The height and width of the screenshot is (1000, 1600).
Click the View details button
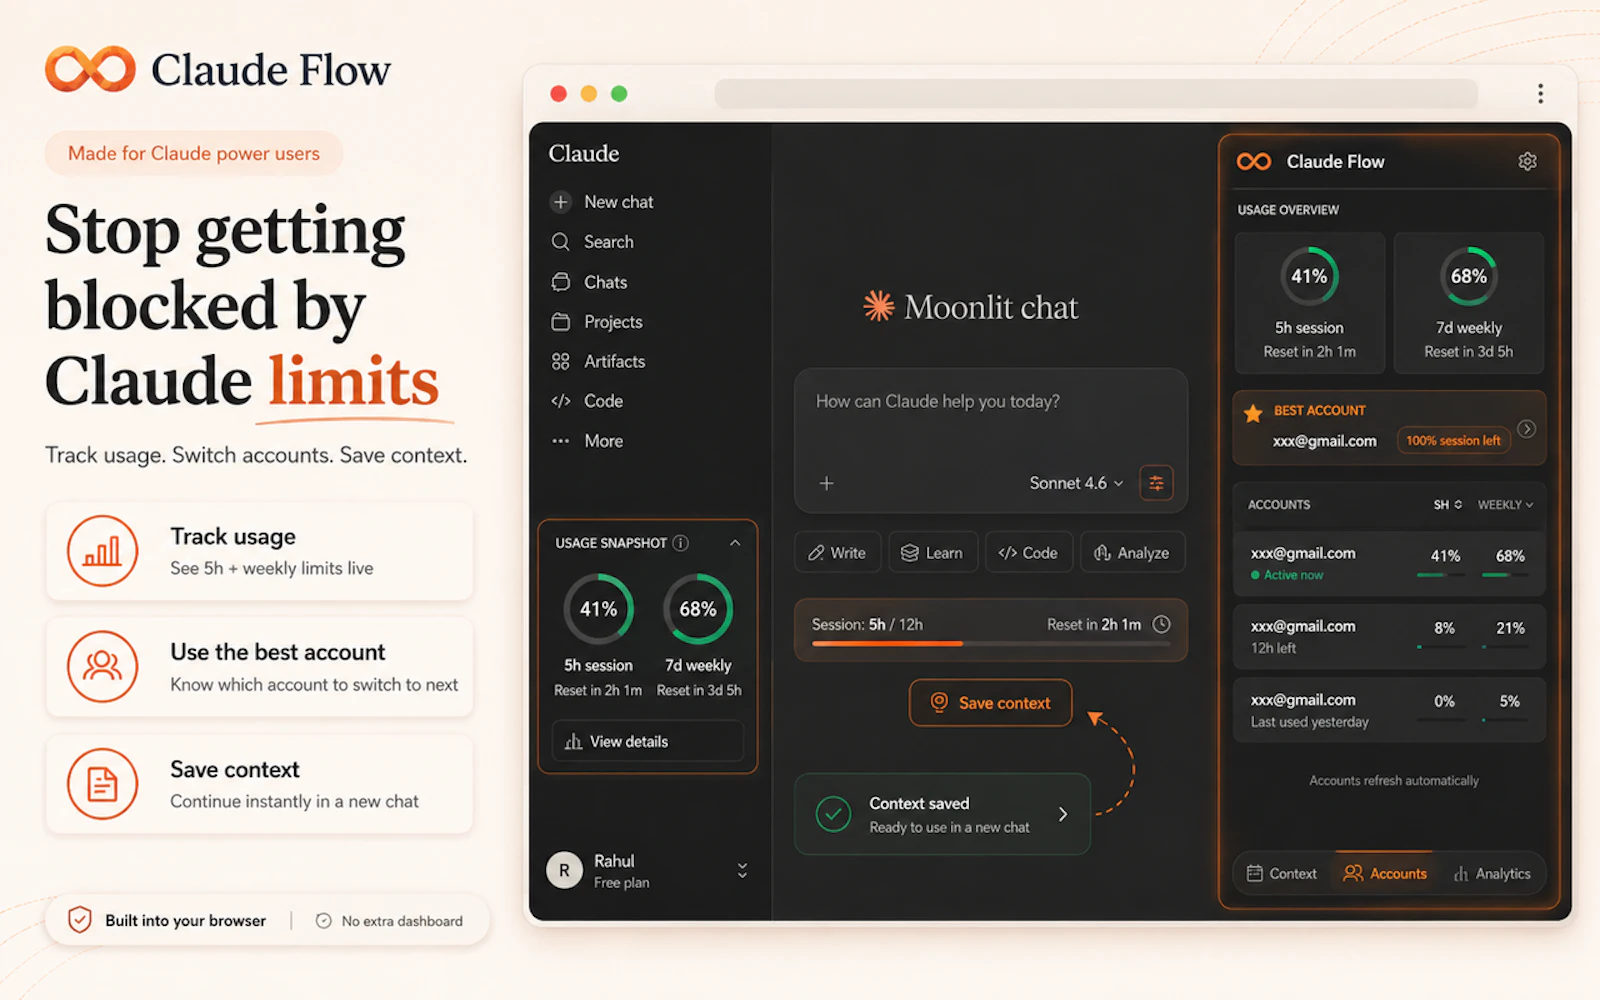click(x=647, y=741)
